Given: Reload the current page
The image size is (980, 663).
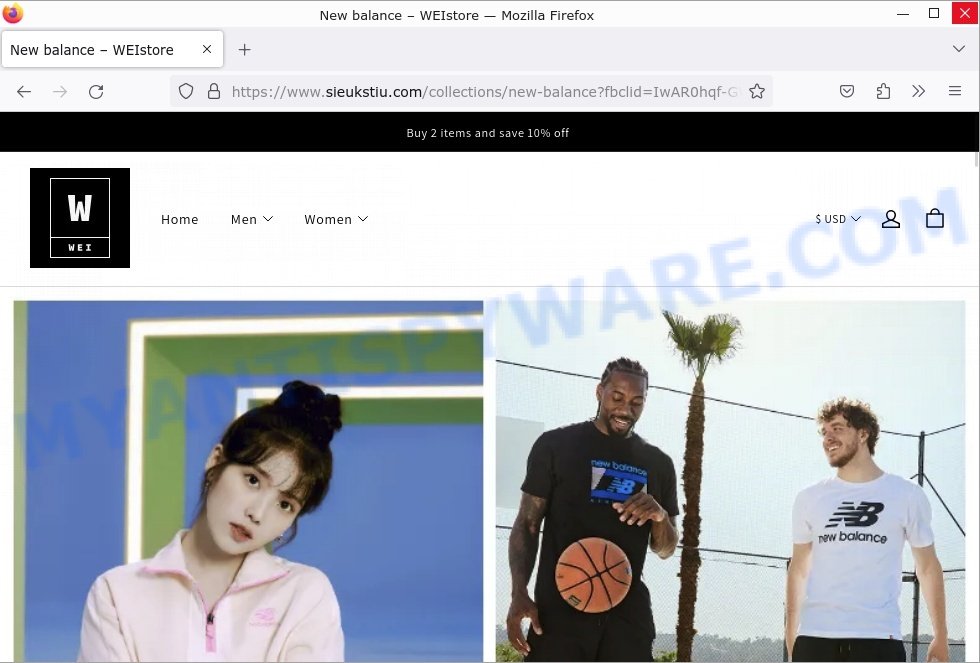Looking at the screenshot, I should tap(96, 92).
